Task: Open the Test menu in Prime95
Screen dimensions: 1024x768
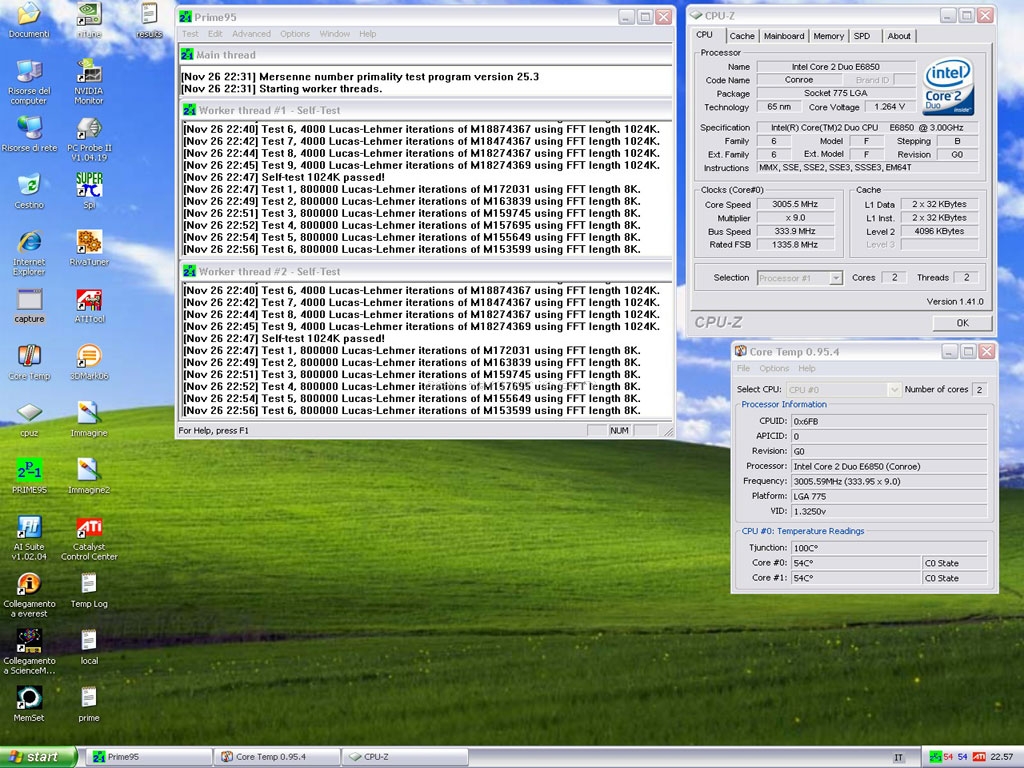Action: click(x=190, y=34)
